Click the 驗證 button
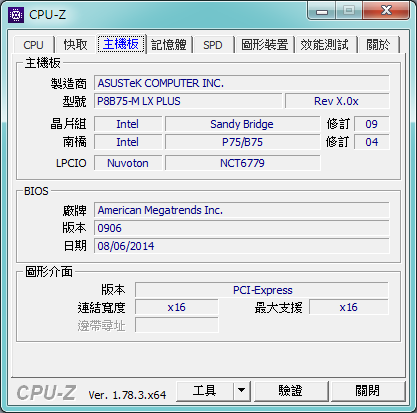The width and height of the screenshot is (417, 413). pyautogui.click(x=291, y=391)
